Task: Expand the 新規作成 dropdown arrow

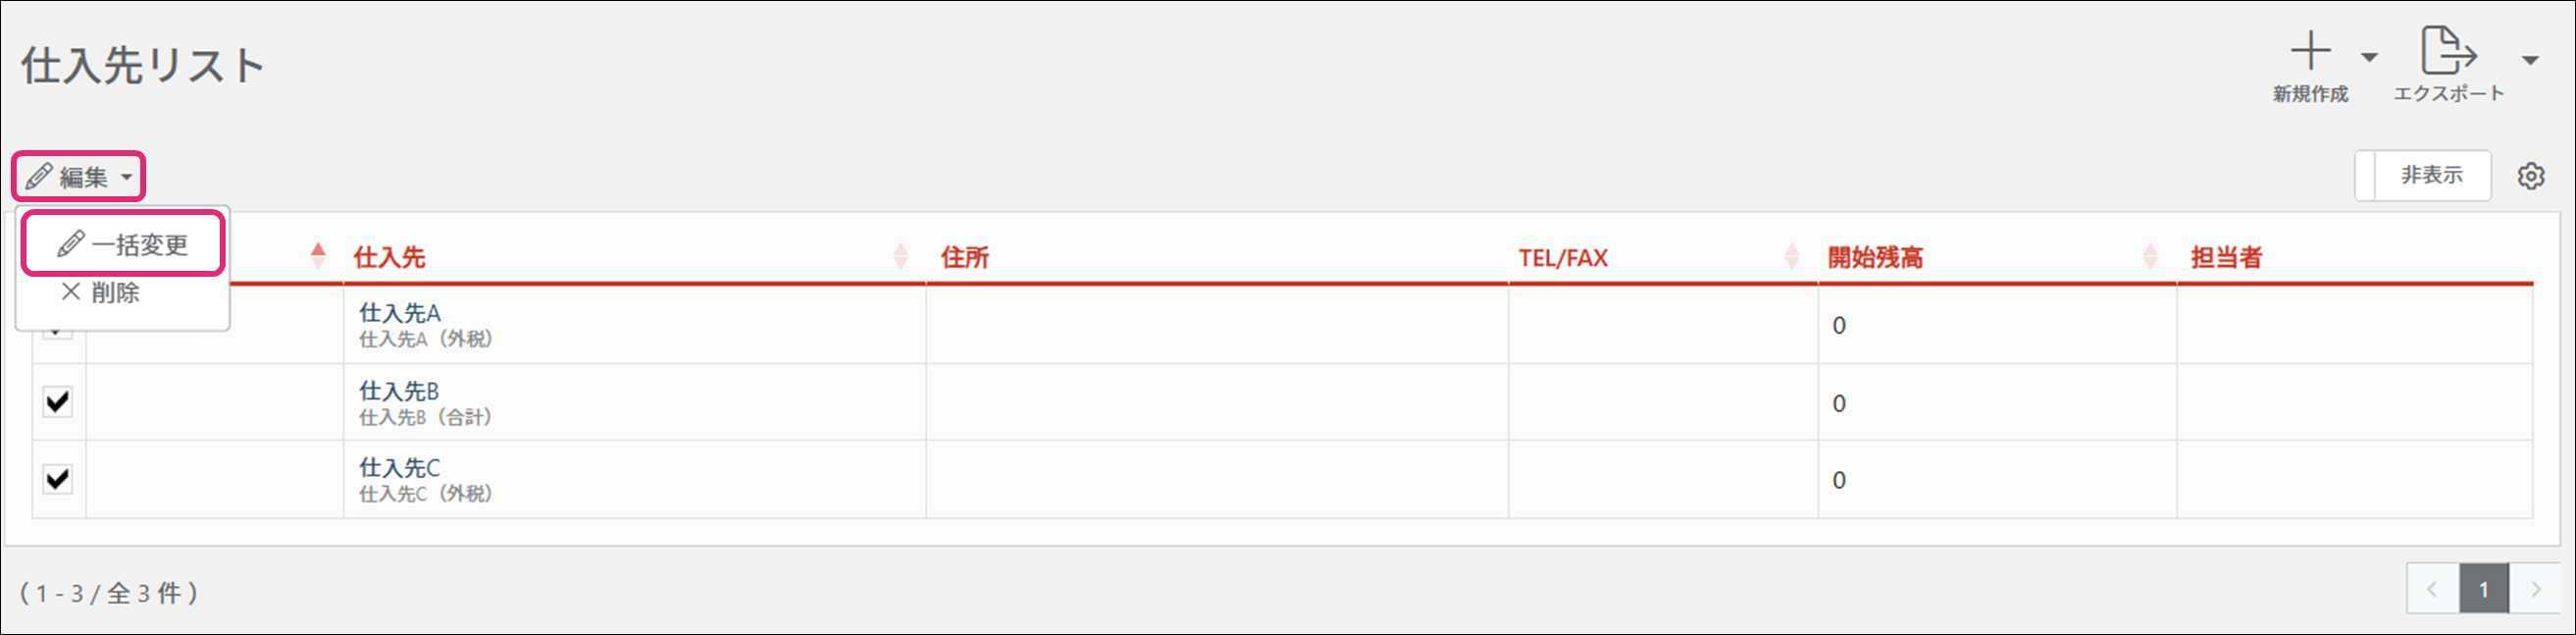Action: [x=2369, y=58]
